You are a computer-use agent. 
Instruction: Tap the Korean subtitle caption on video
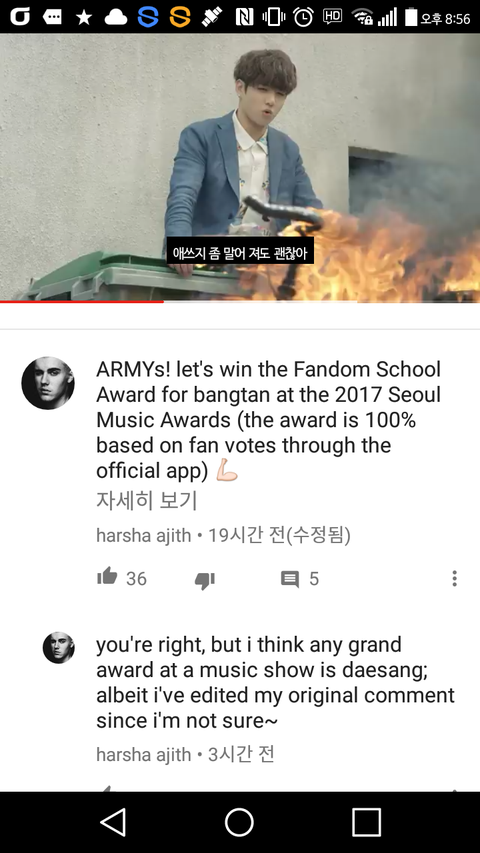coord(240,254)
